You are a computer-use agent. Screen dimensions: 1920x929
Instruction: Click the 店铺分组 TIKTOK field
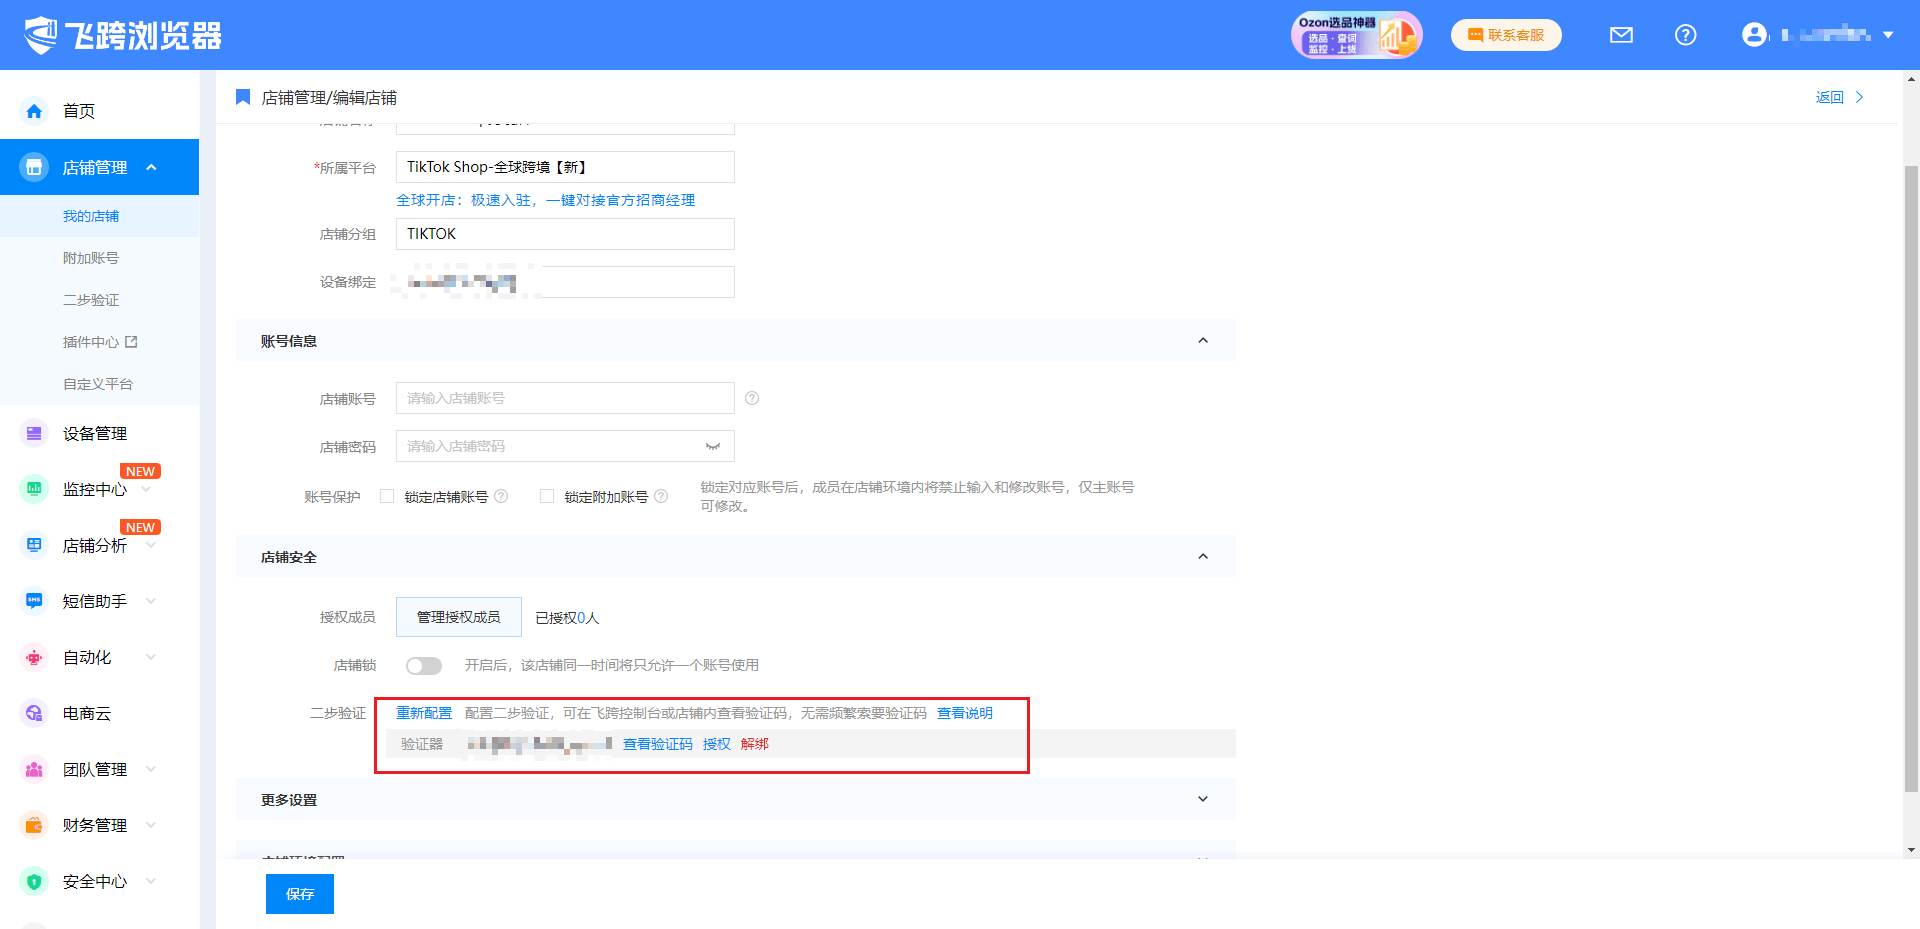[x=565, y=234]
